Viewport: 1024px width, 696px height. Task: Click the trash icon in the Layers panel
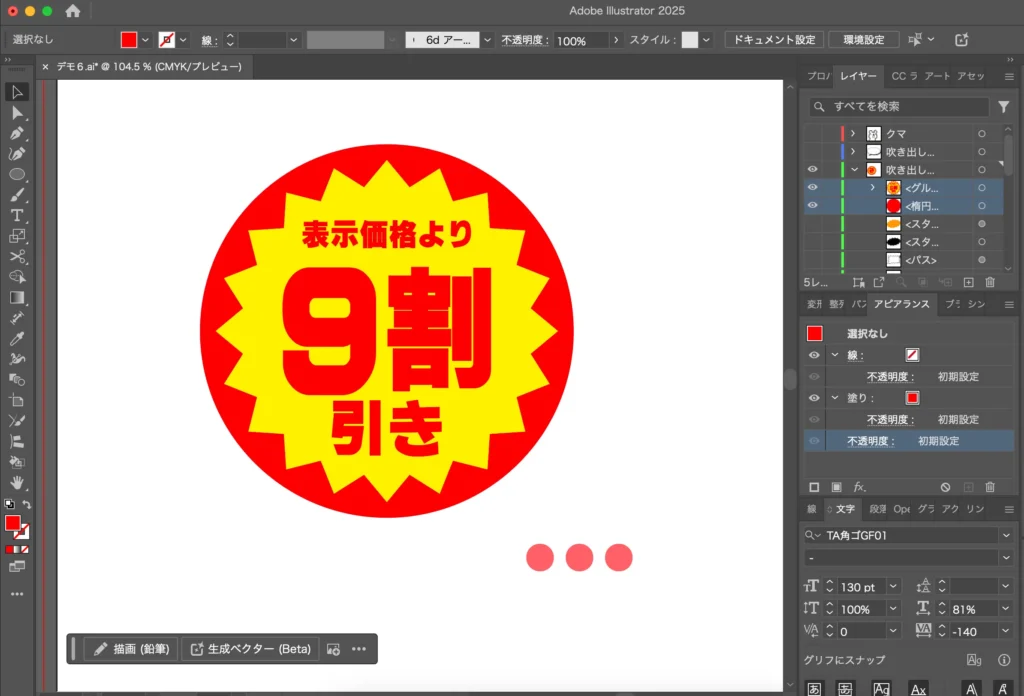(x=990, y=283)
